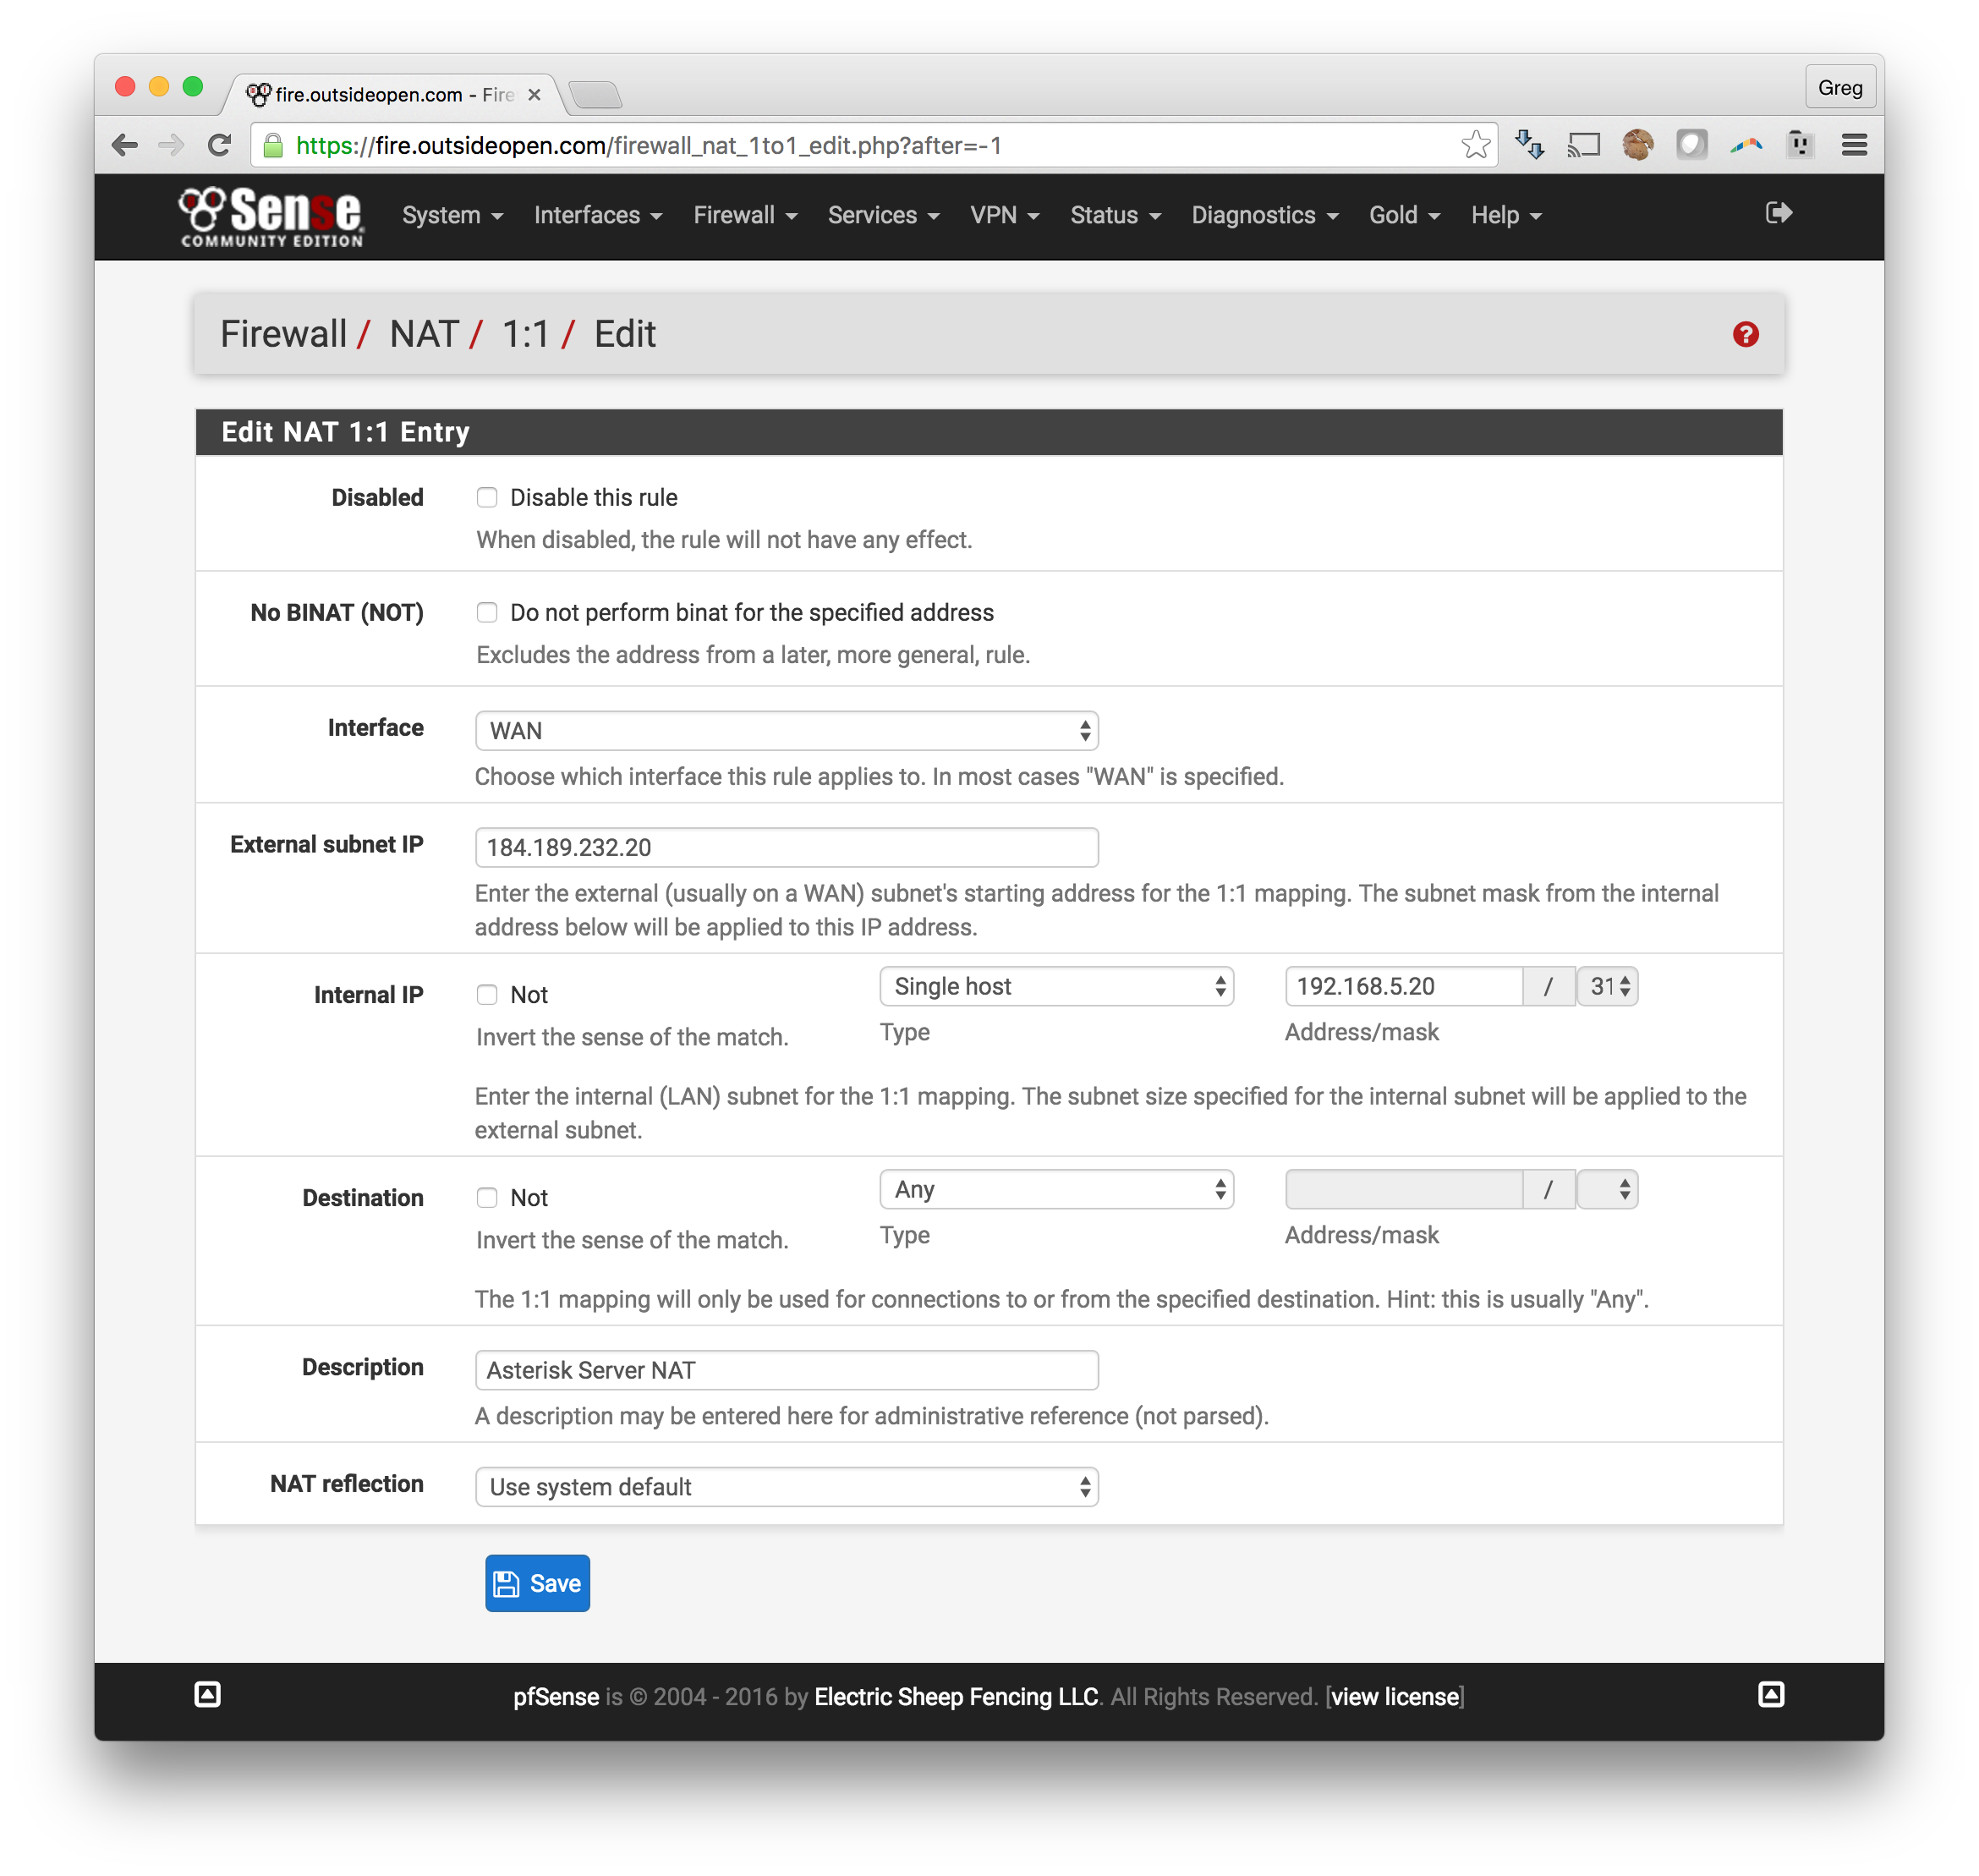
Task: Expand the Interfaces menu
Action: point(598,215)
